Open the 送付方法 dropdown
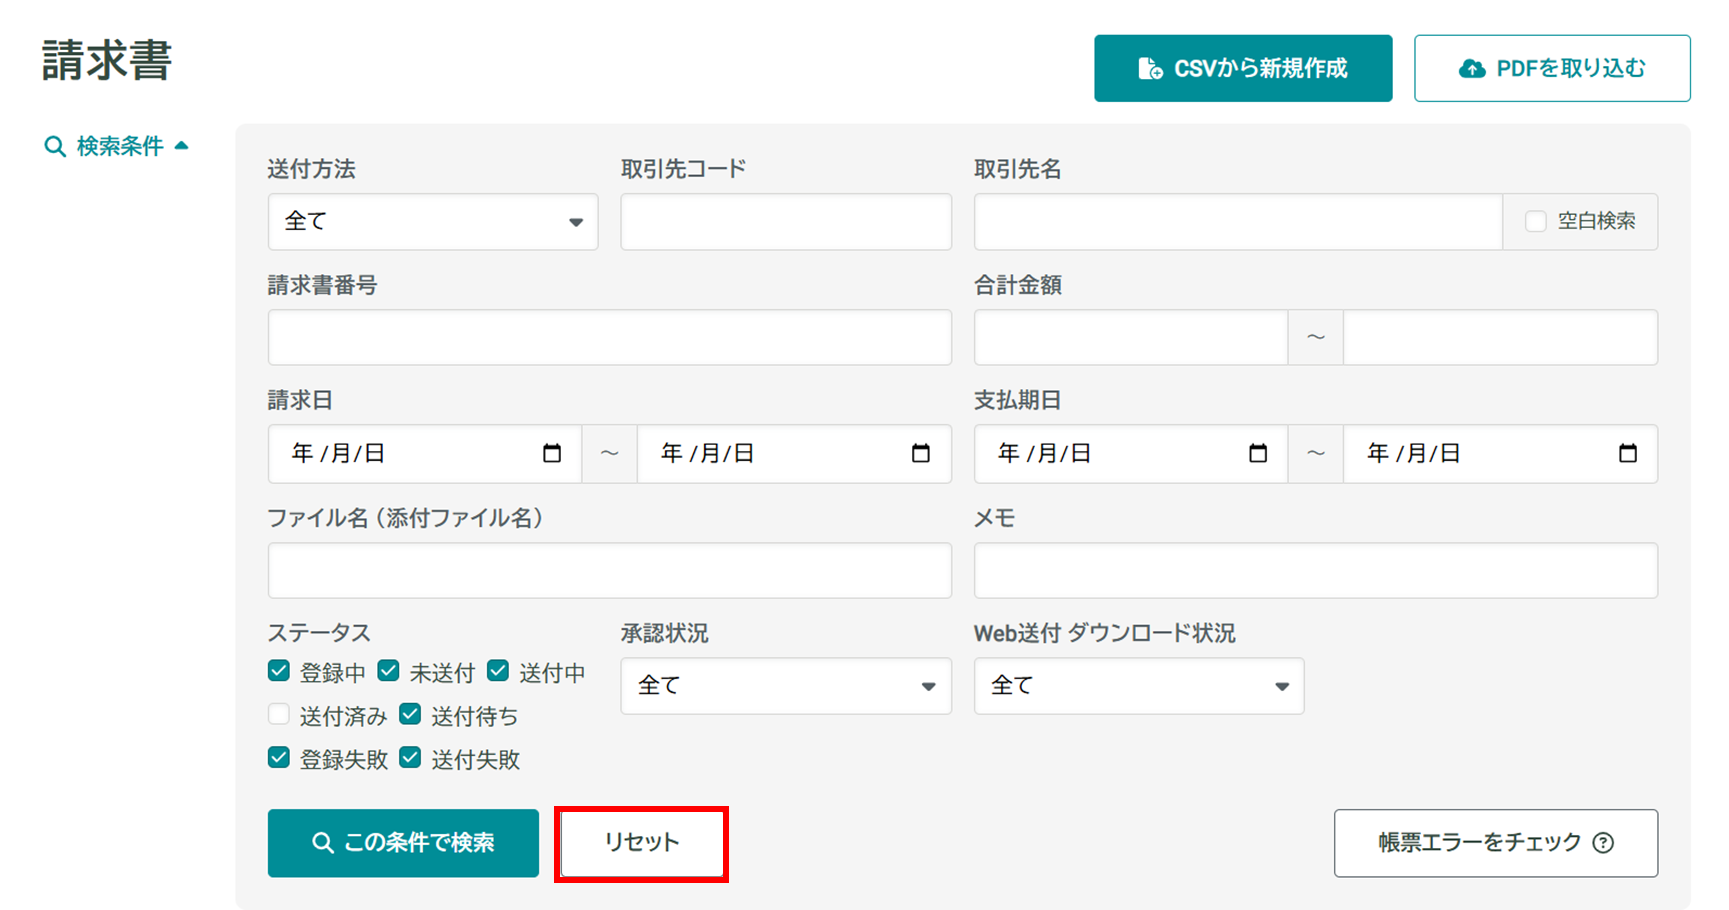 click(x=432, y=222)
